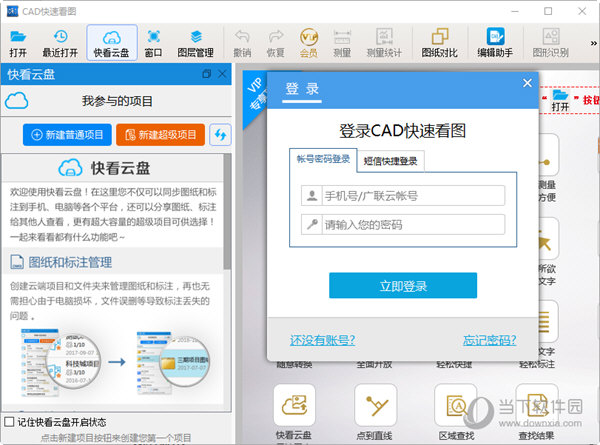Open a file with the 打开 toolbar icon
This screenshot has height=445, width=600.
18,43
